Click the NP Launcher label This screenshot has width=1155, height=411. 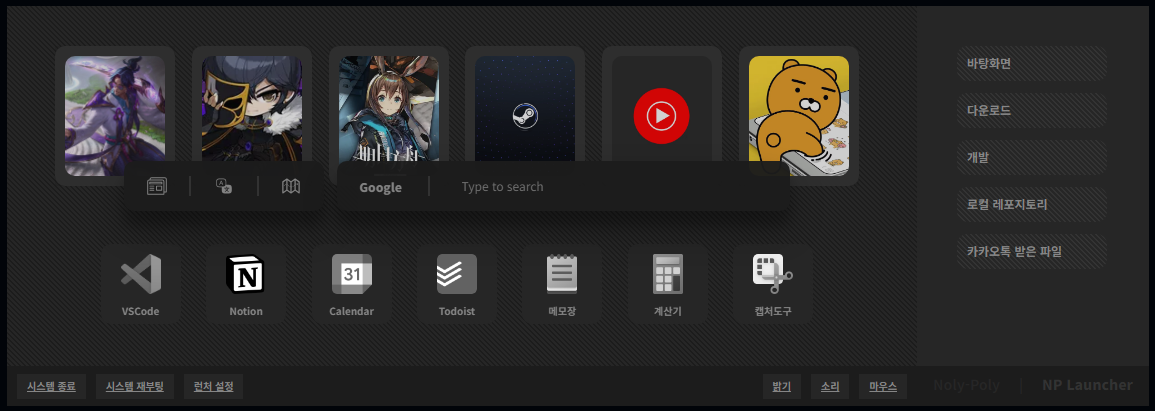tap(1087, 385)
